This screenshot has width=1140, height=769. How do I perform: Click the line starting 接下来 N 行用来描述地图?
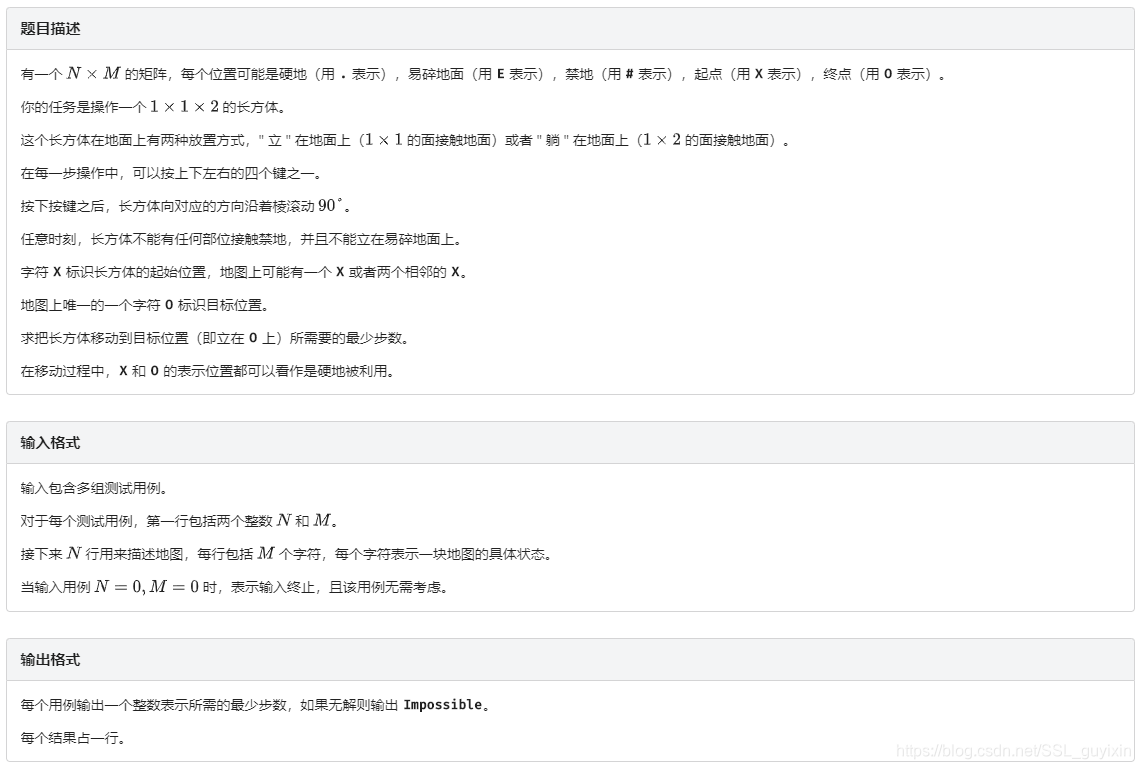coord(286,555)
